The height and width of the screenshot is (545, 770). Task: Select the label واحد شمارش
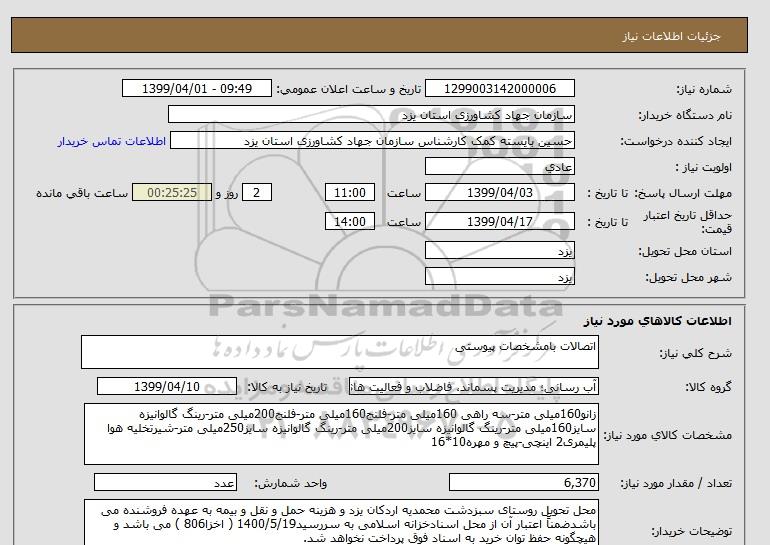291,484
